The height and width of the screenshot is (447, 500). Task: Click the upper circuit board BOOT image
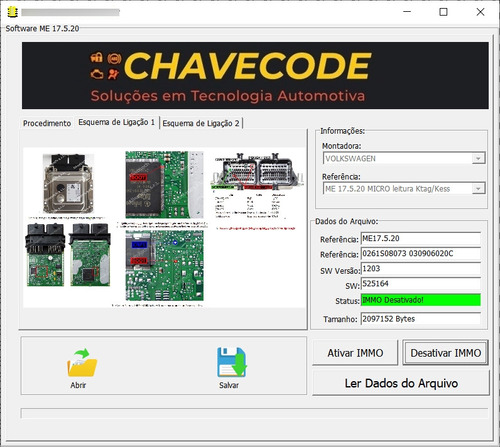[x=164, y=185]
